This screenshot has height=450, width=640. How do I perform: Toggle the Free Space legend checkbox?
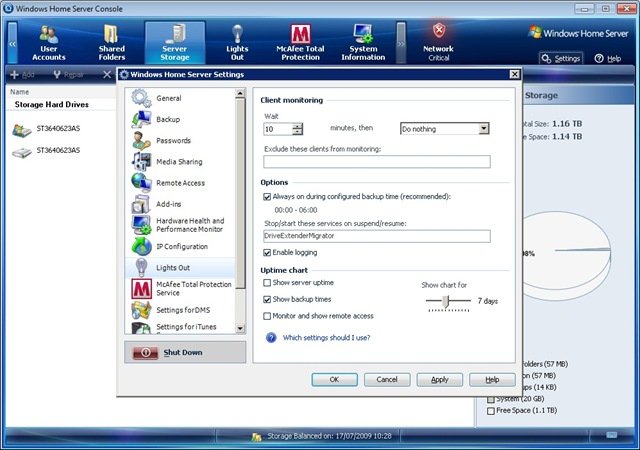(x=491, y=411)
